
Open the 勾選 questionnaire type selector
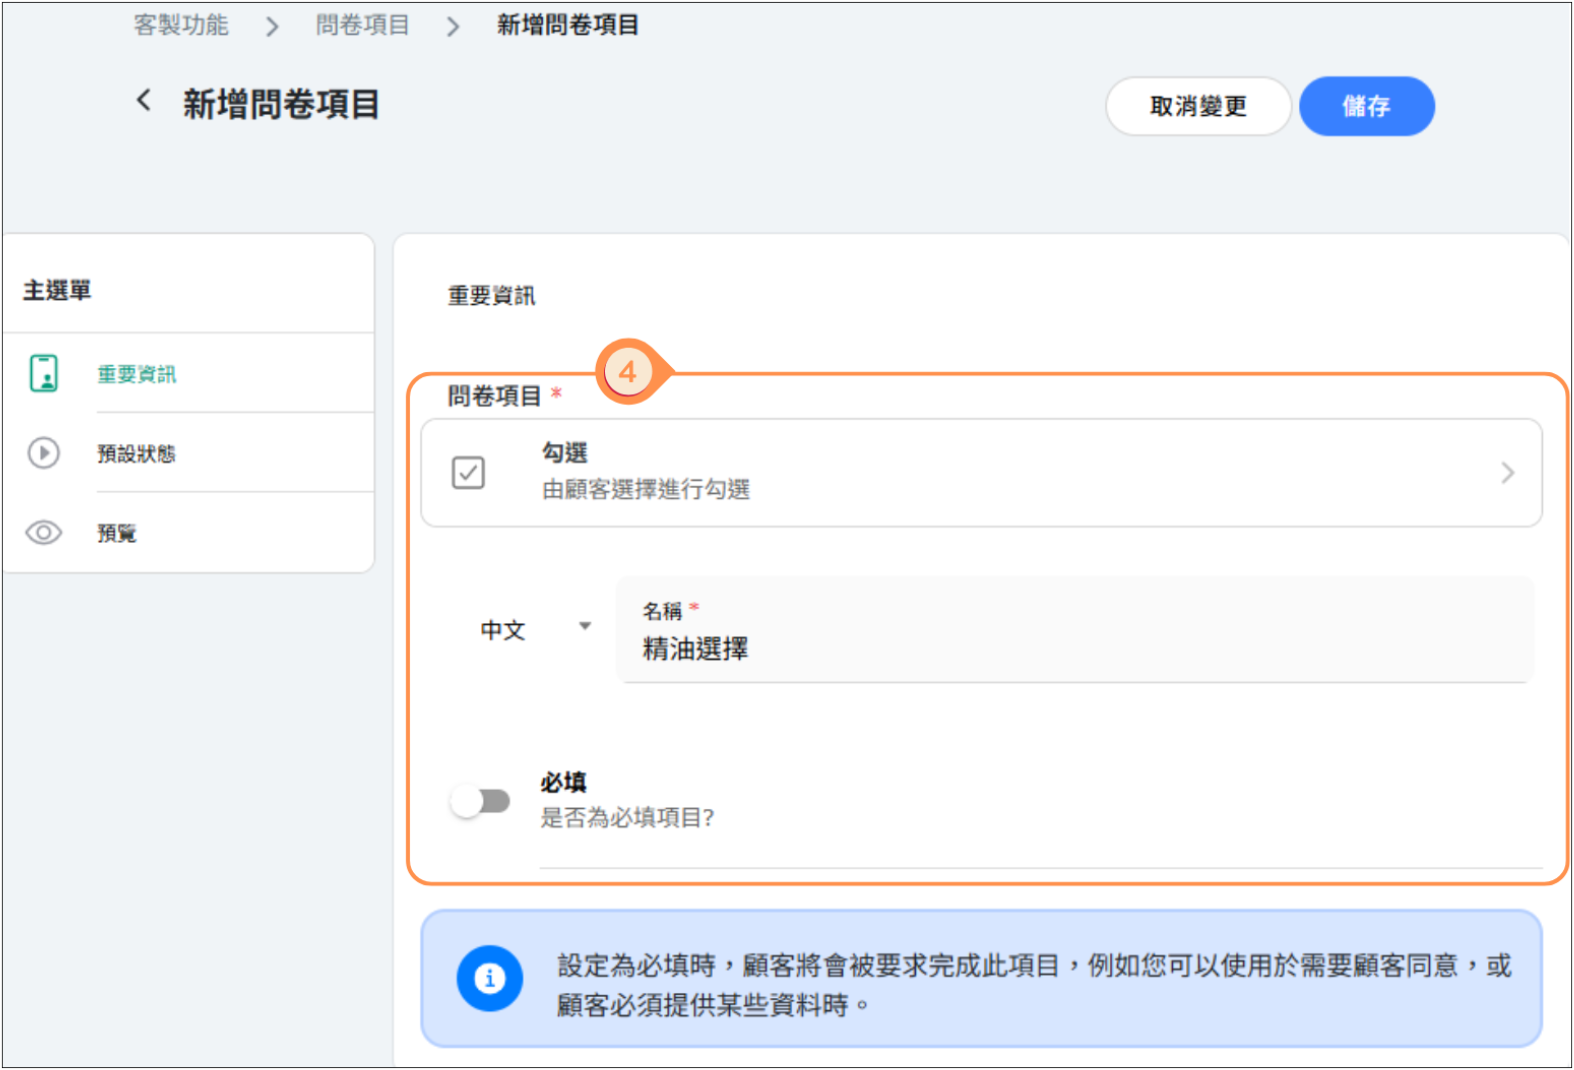(980, 473)
